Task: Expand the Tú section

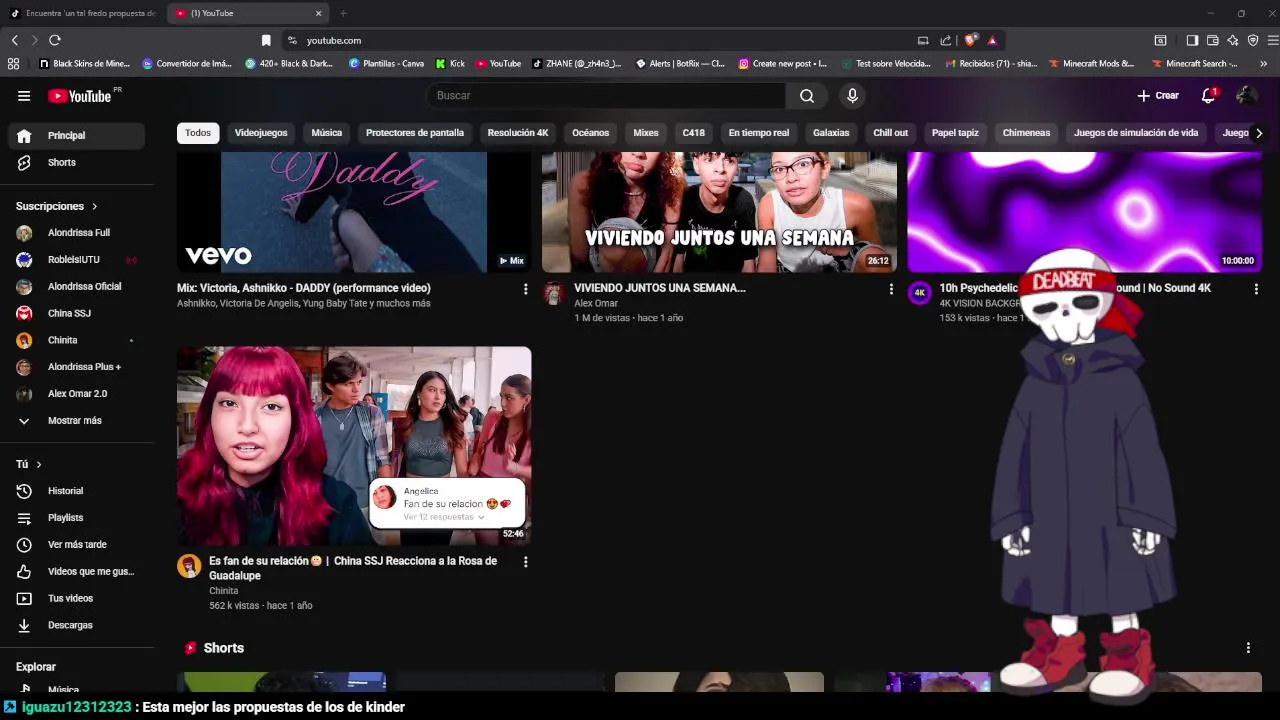Action: [29, 464]
